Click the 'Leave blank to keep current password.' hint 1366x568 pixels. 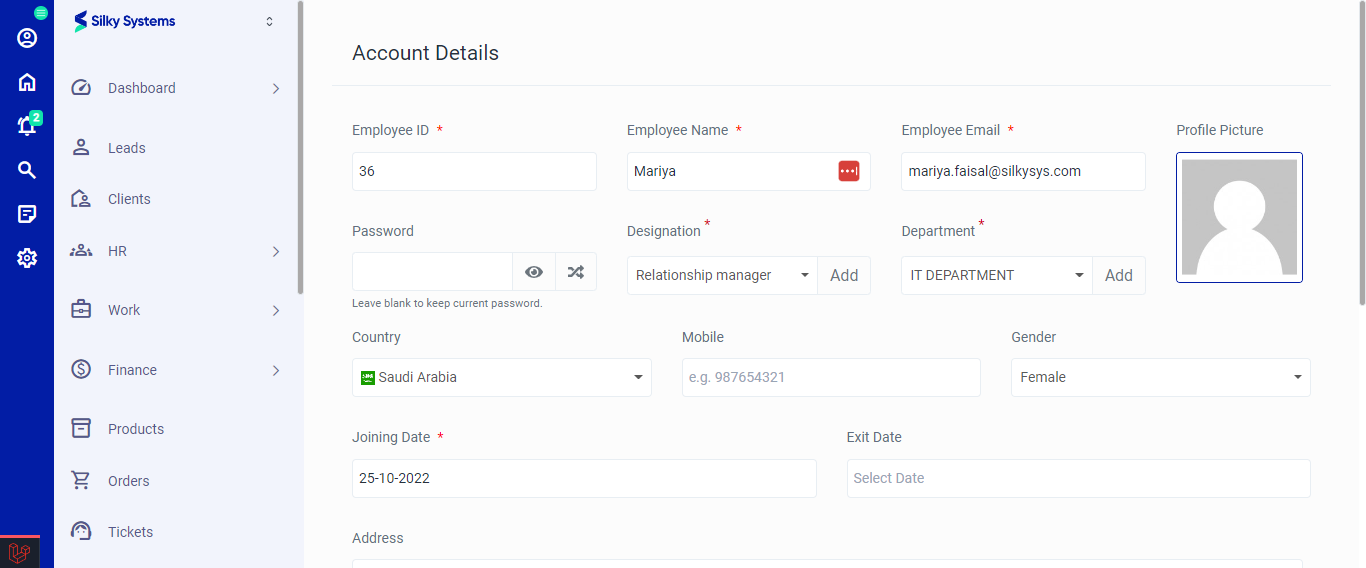pos(447,303)
